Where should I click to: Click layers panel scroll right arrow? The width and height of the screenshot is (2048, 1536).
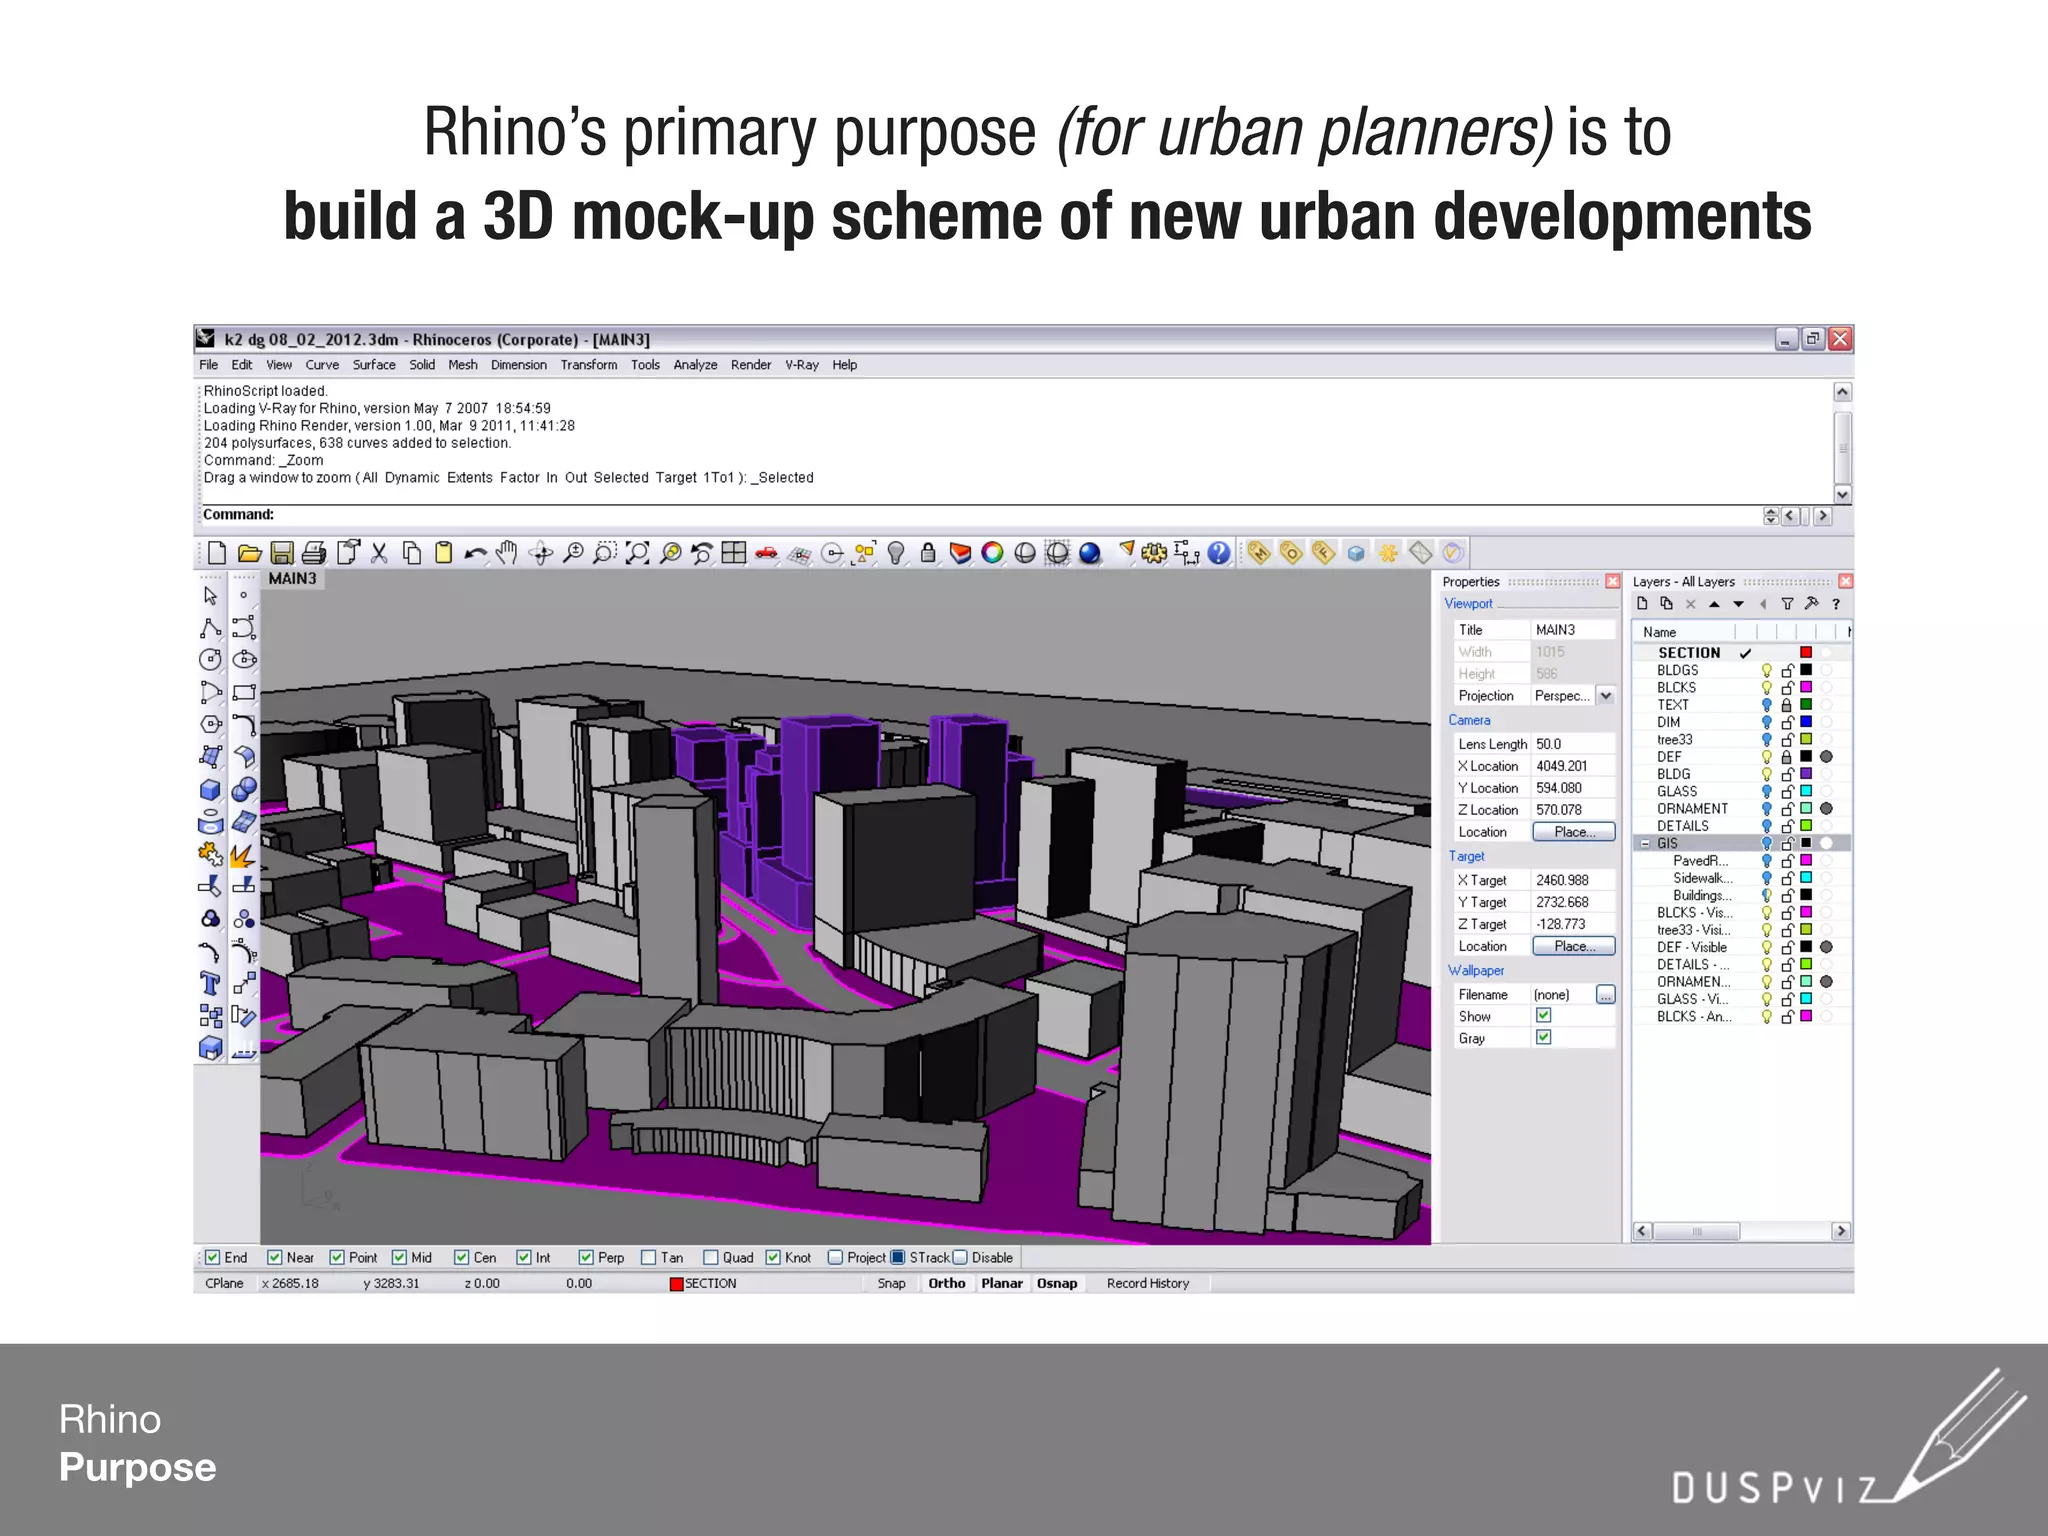click(x=1841, y=1231)
